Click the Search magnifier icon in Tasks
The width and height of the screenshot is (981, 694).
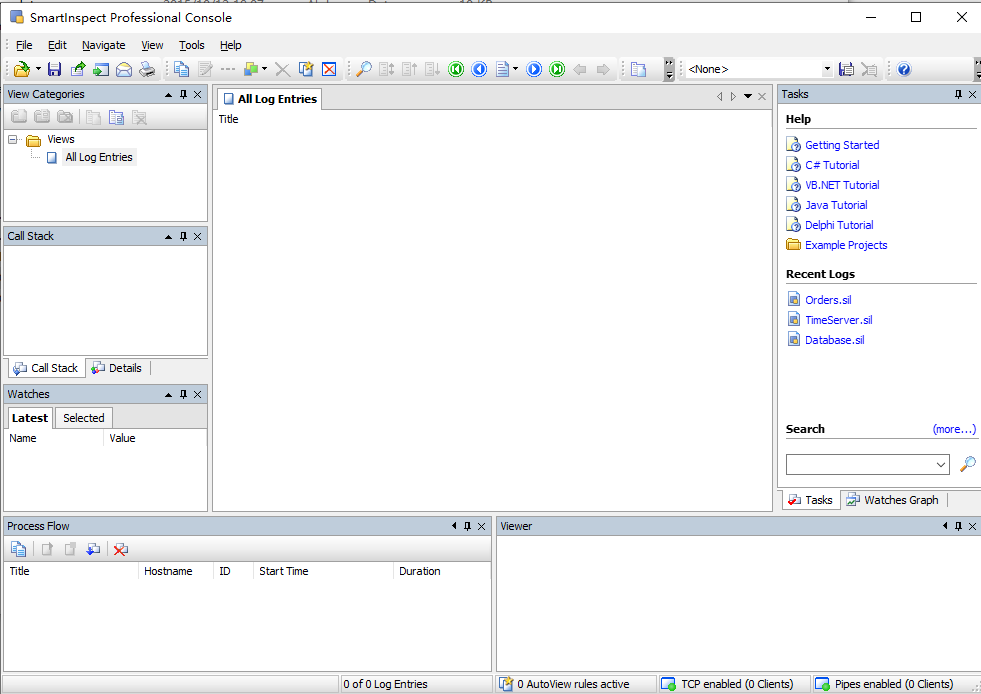pos(967,464)
